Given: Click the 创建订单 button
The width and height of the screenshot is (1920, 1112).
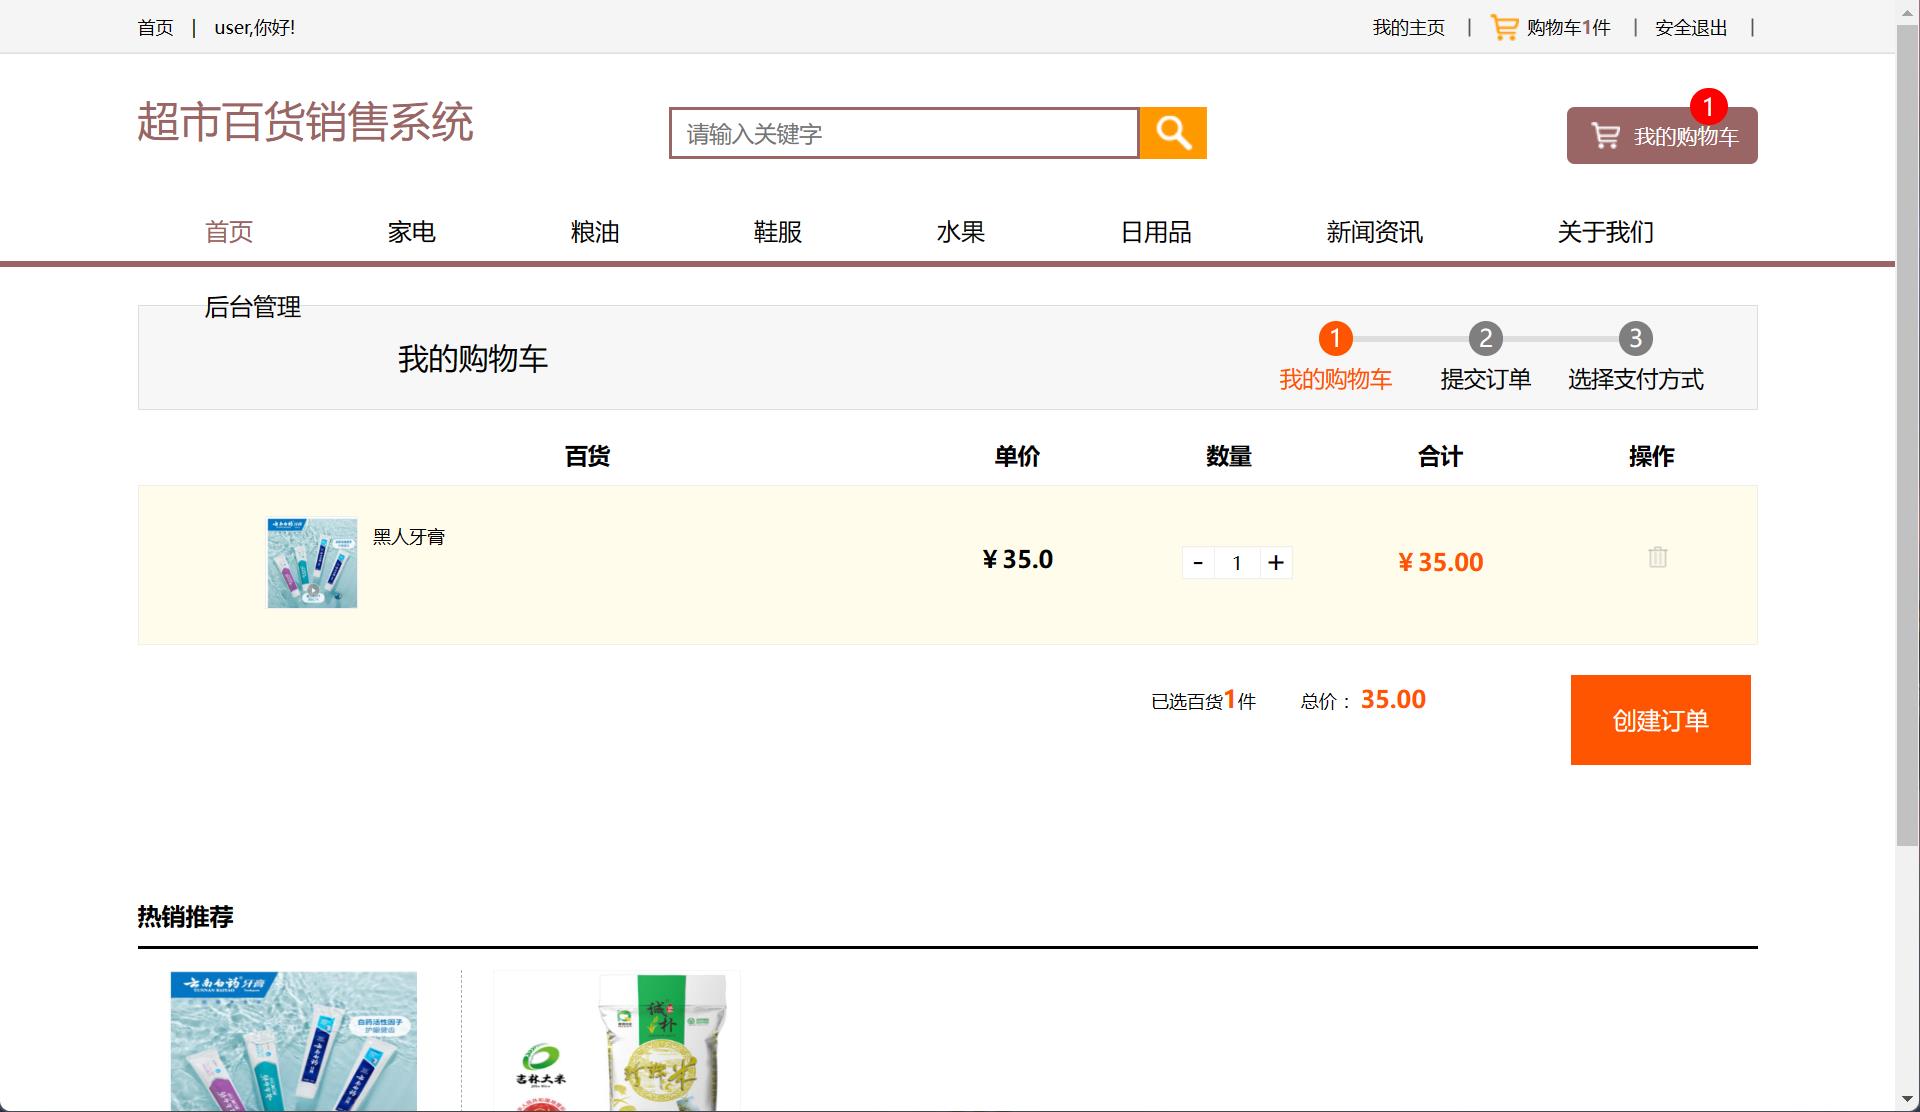Looking at the screenshot, I should 1659,719.
